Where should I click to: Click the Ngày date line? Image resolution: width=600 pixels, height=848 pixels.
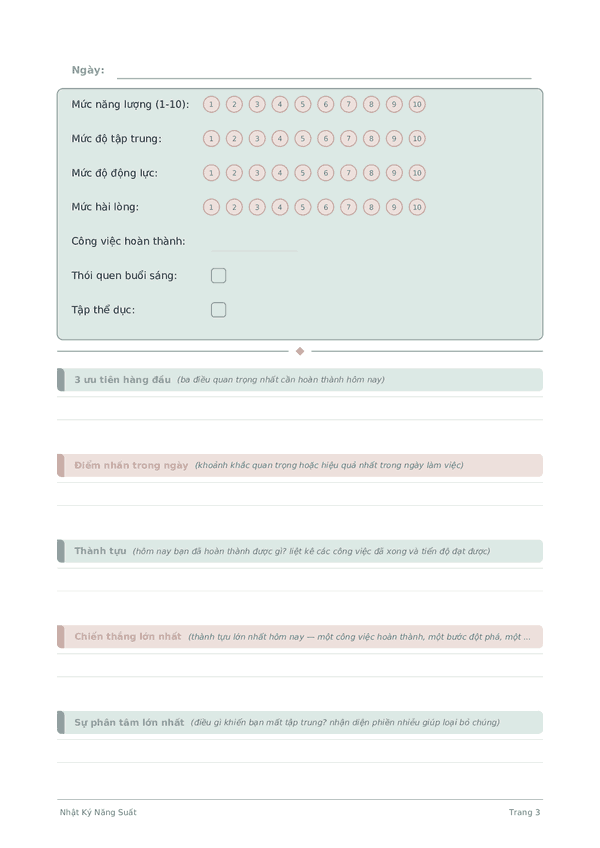(x=324, y=71)
